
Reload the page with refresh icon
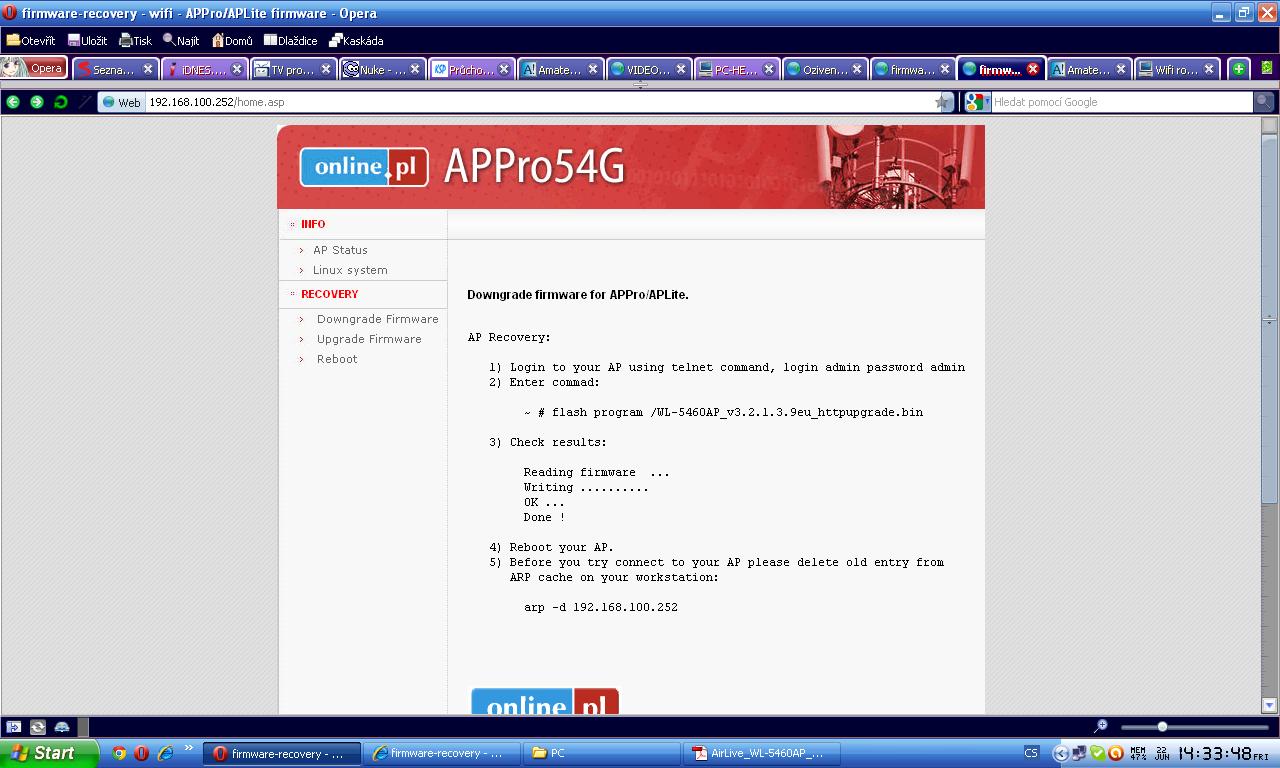pyautogui.click(x=61, y=102)
